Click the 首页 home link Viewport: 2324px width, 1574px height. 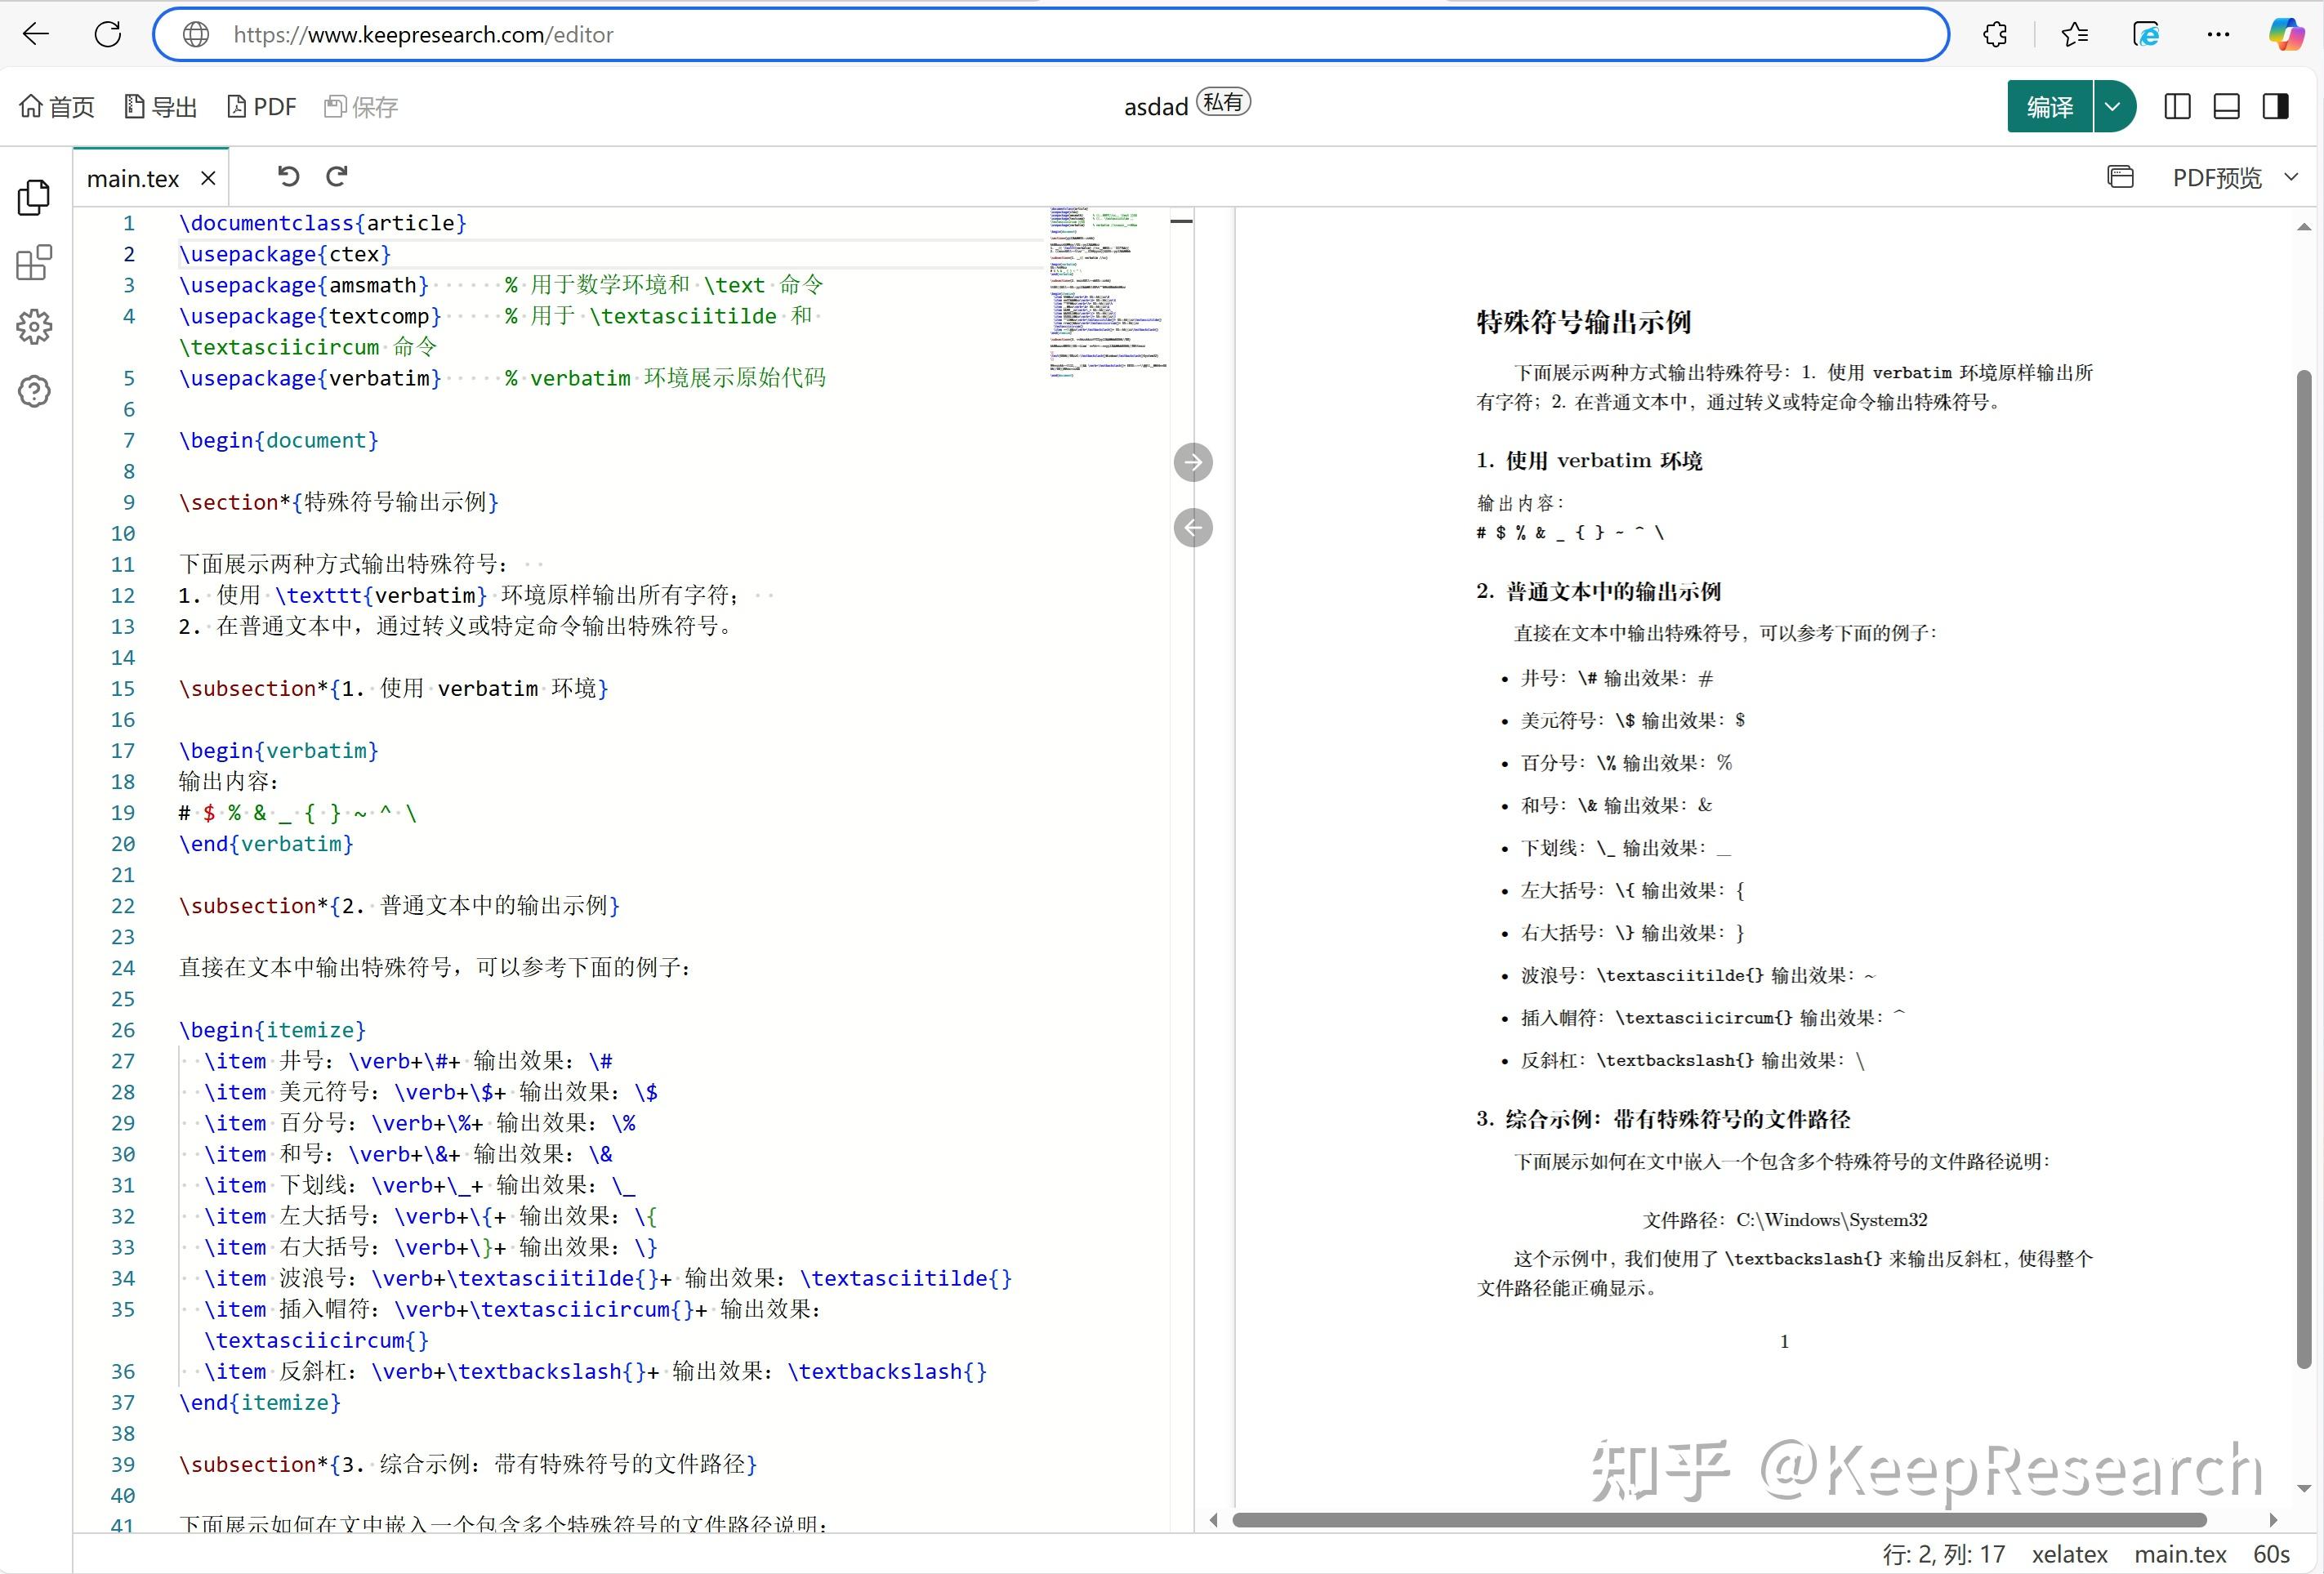(x=57, y=107)
